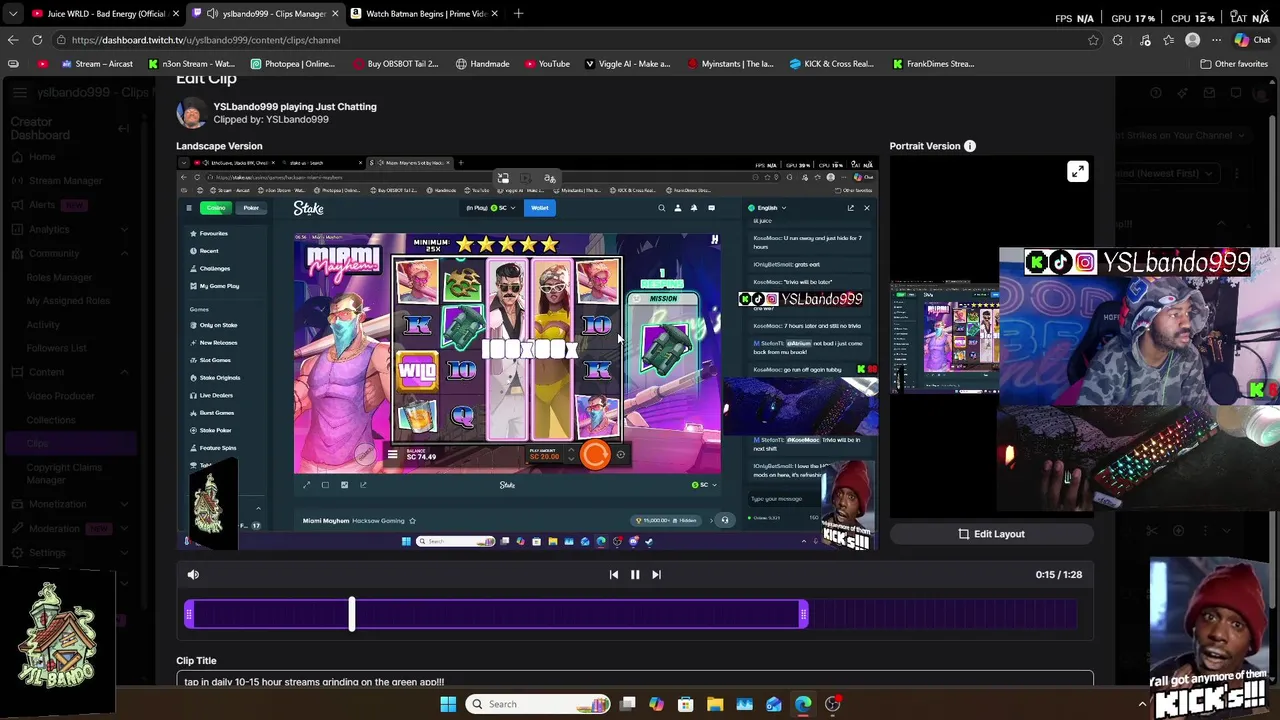The image size is (1280, 720).
Task: Click the left trim handle on the timeline
Action: click(x=189, y=615)
